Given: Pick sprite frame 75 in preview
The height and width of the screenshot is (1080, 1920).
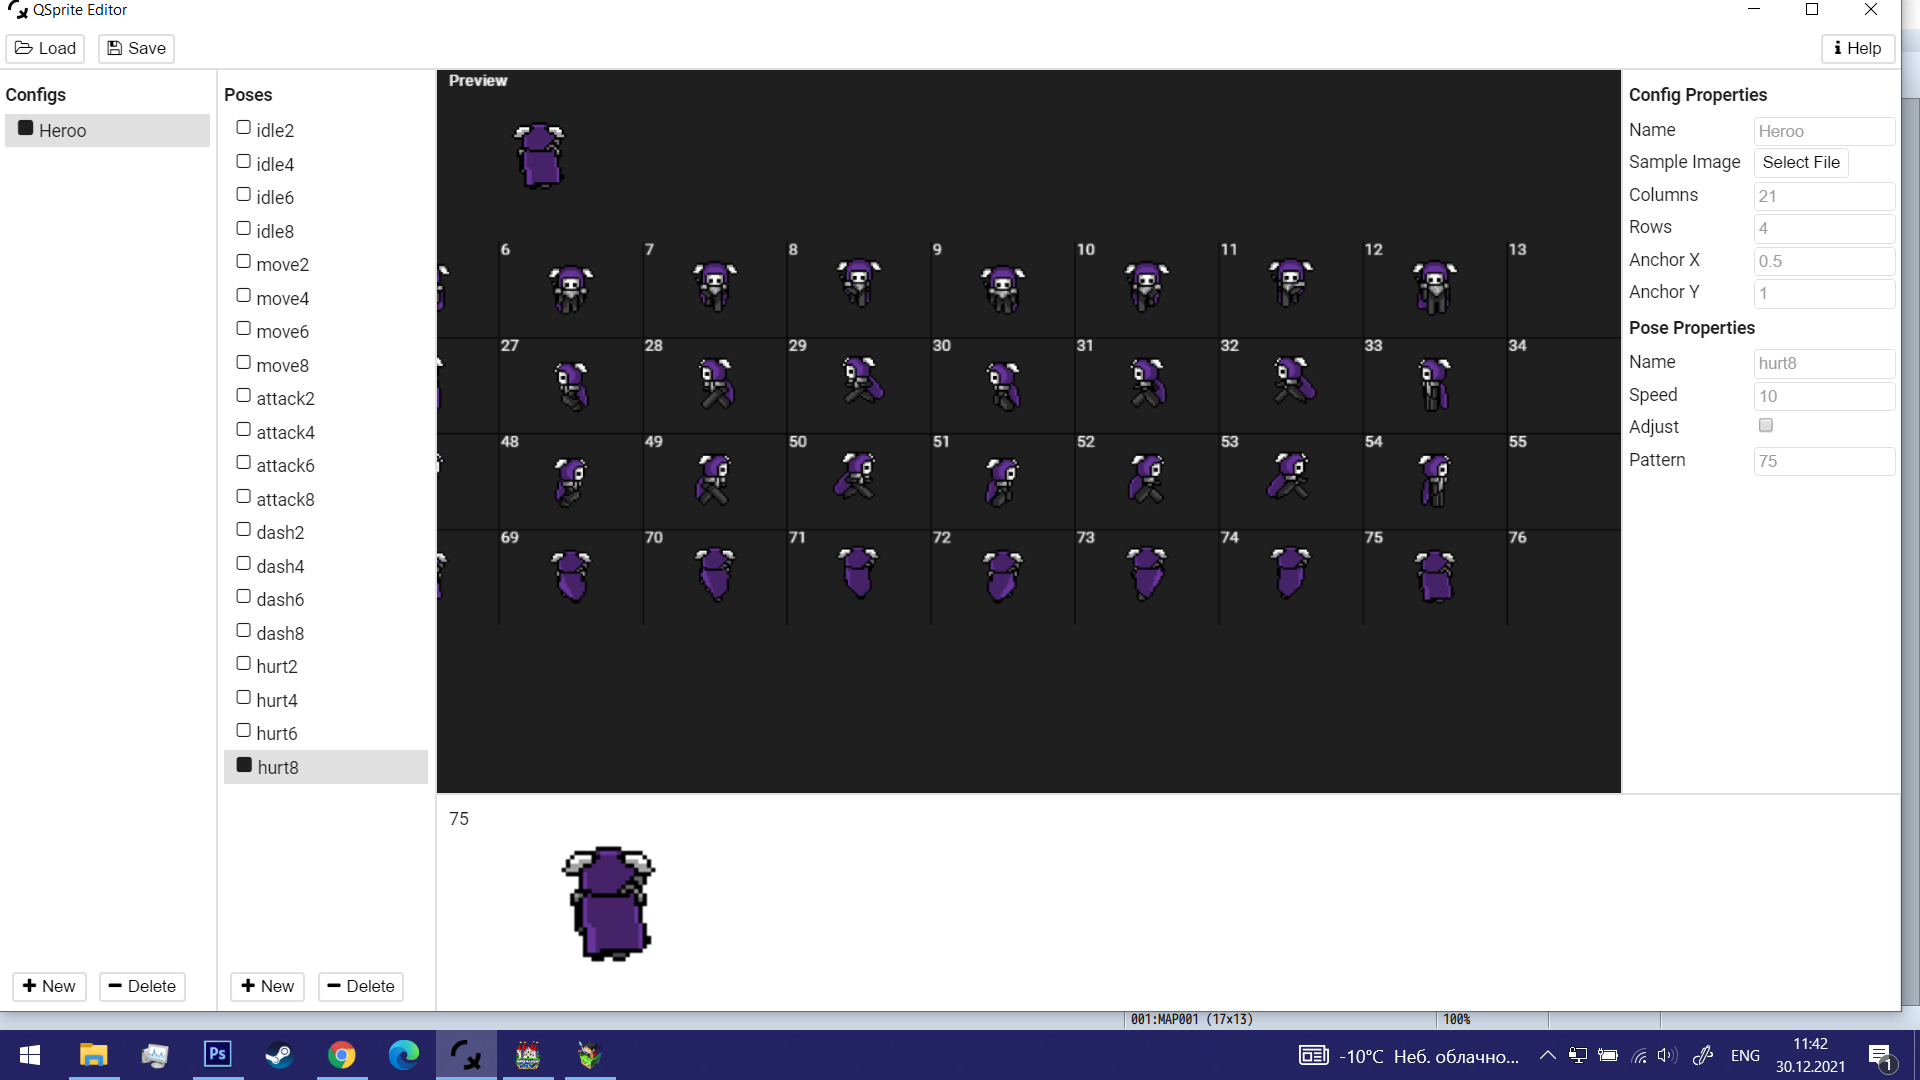Looking at the screenshot, I should tap(1435, 577).
